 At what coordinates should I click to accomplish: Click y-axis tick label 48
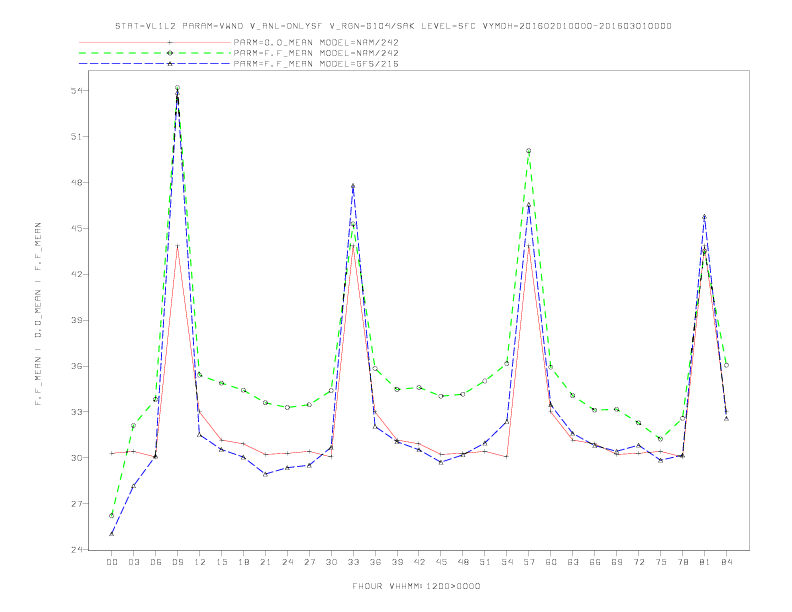coord(77,182)
